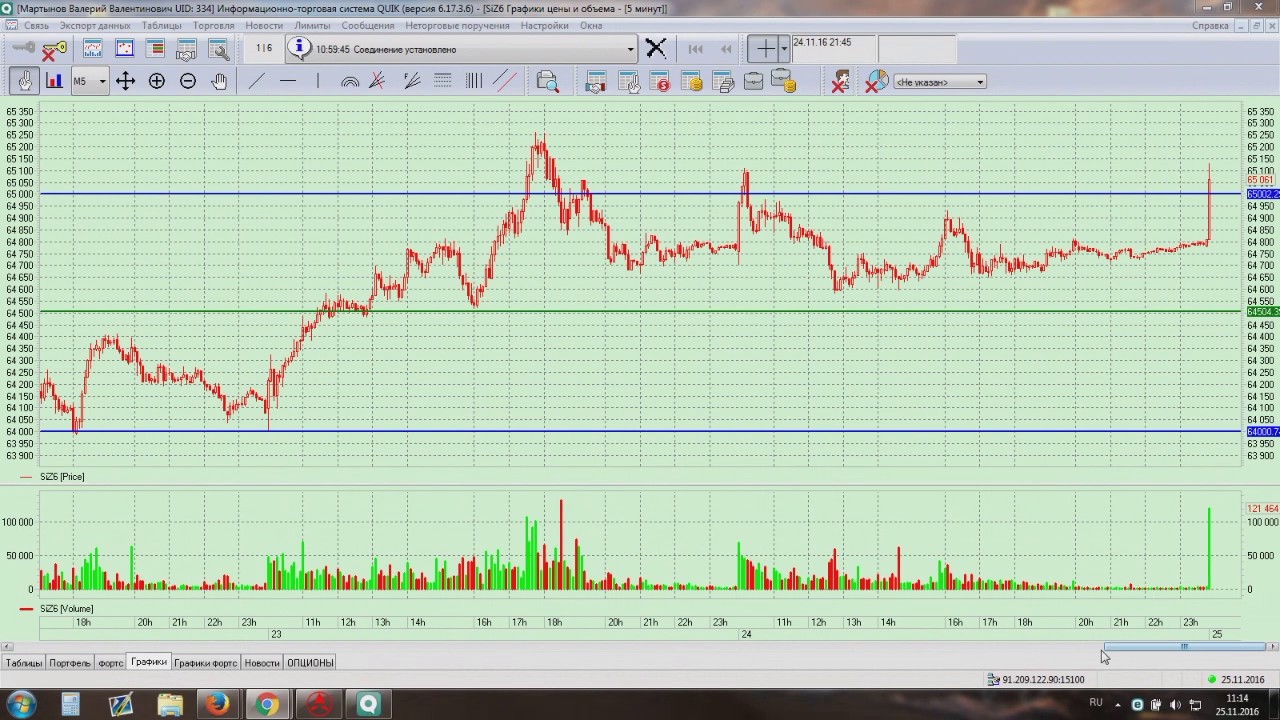This screenshot has width=1280, height=720.
Task: Open the <Не указан> dropdown
Action: (939, 82)
